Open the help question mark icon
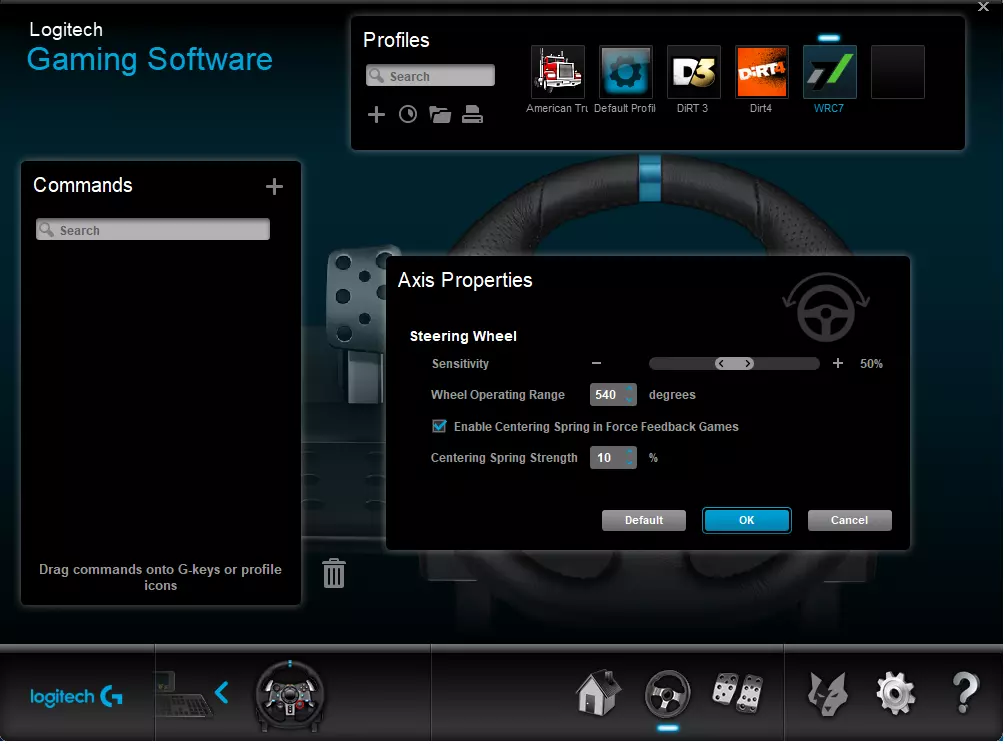This screenshot has height=744, width=1005. pyautogui.click(x=965, y=693)
